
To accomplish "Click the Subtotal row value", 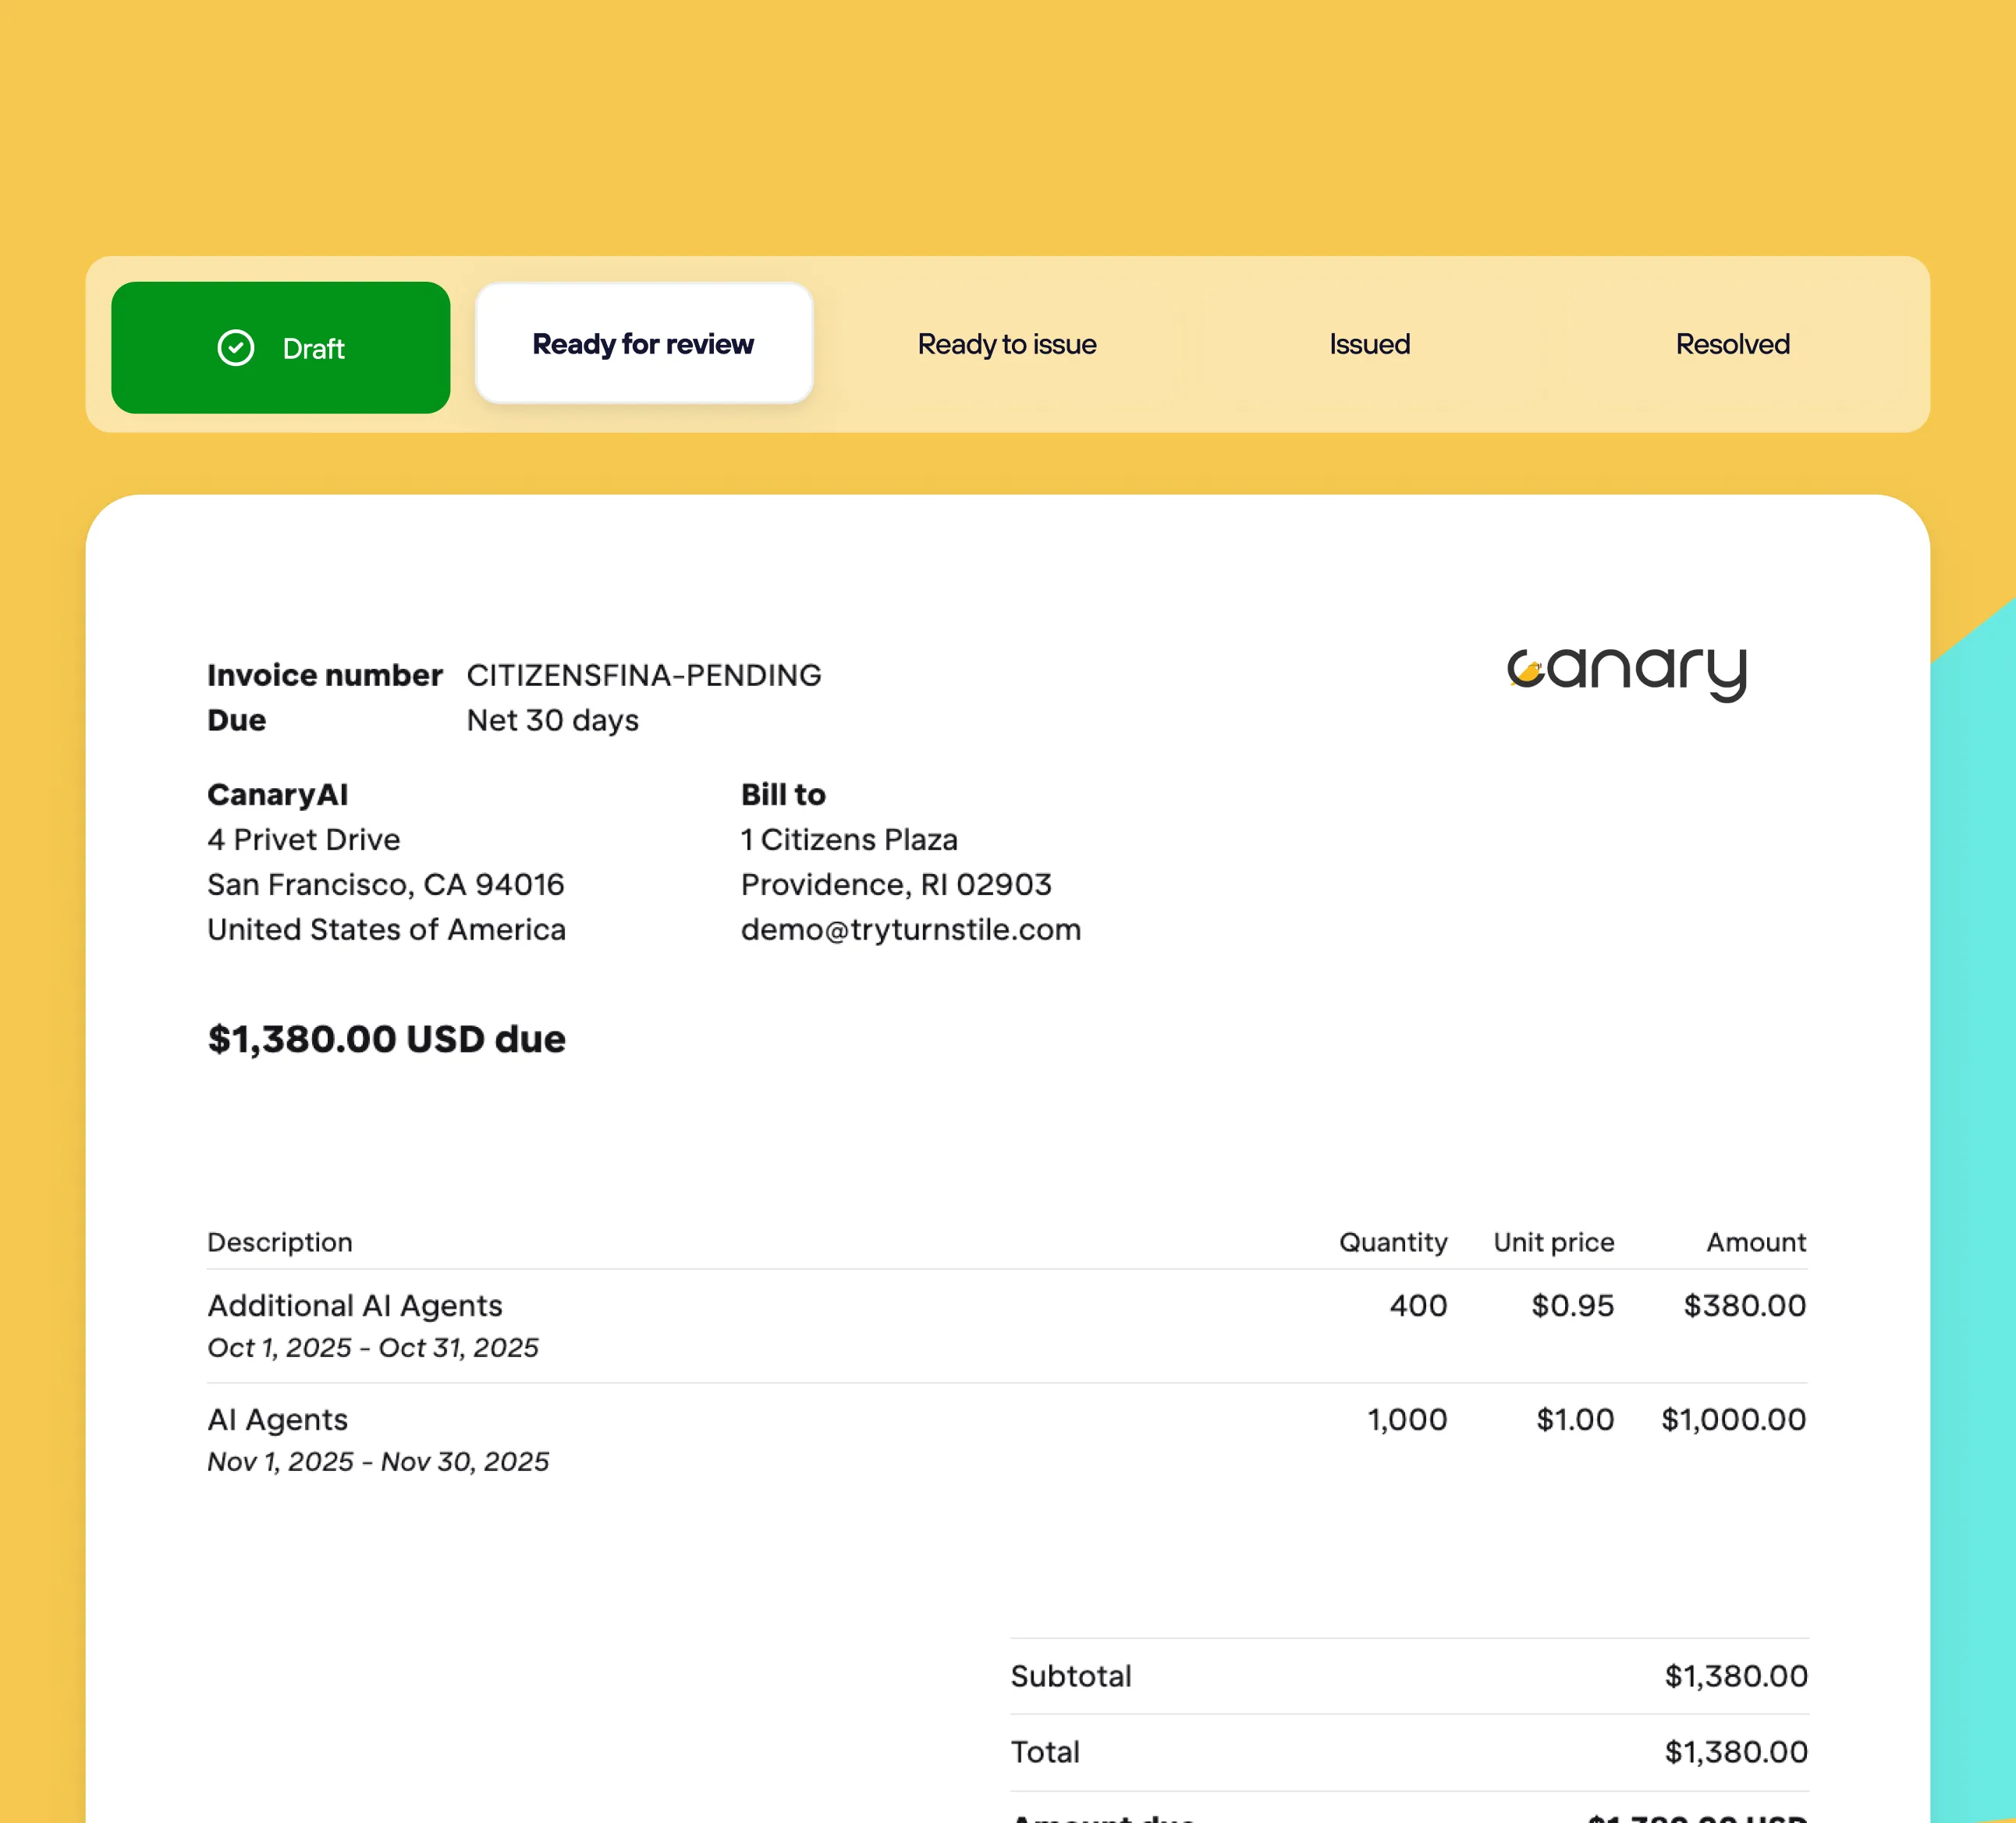I will (x=1735, y=1676).
